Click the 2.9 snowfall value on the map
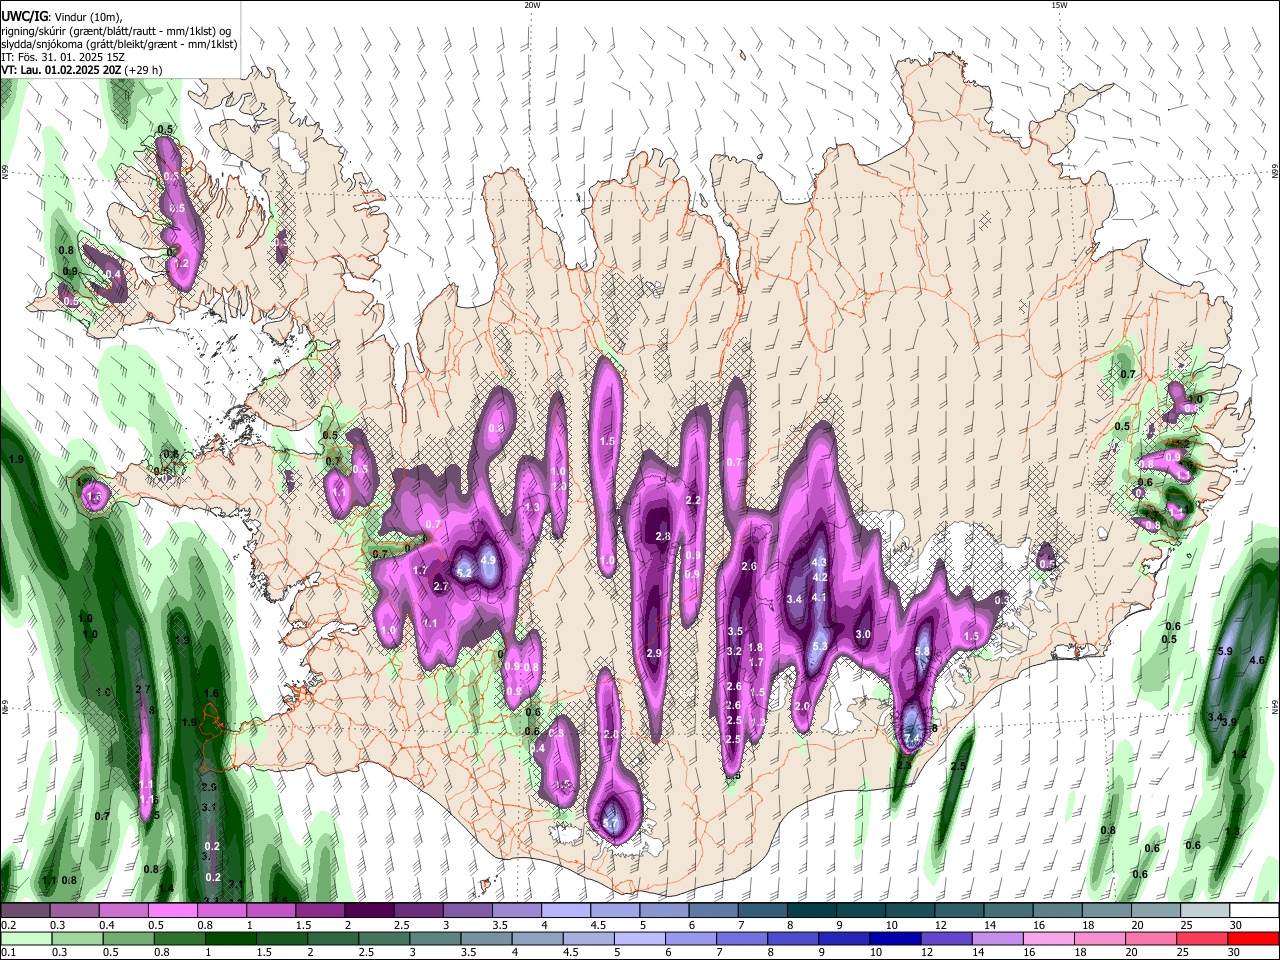This screenshot has width=1280, height=960. pyautogui.click(x=654, y=653)
